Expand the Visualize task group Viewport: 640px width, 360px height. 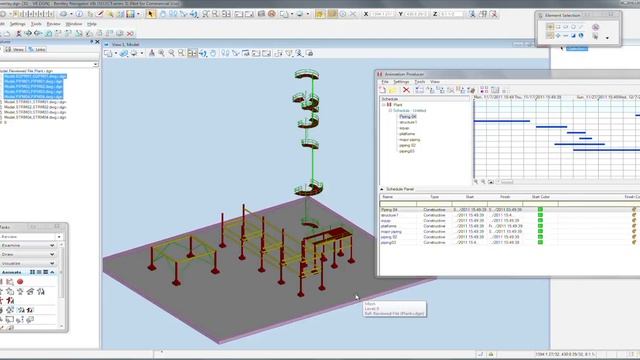pos(52,263)
